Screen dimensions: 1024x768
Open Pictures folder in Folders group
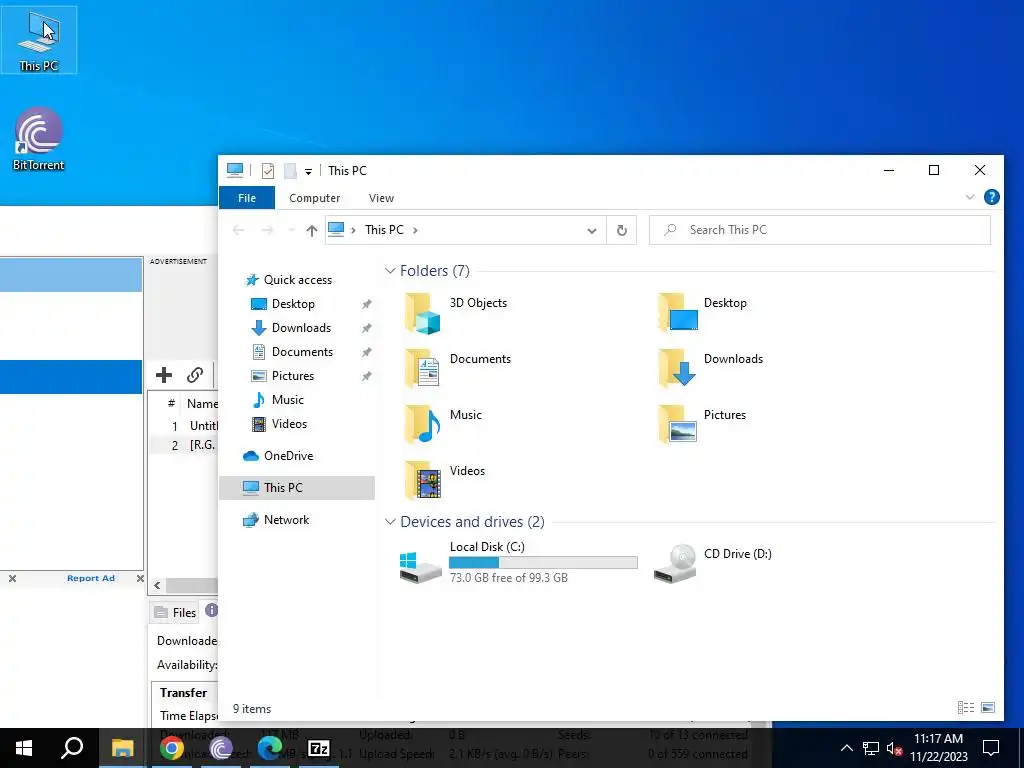702,425
